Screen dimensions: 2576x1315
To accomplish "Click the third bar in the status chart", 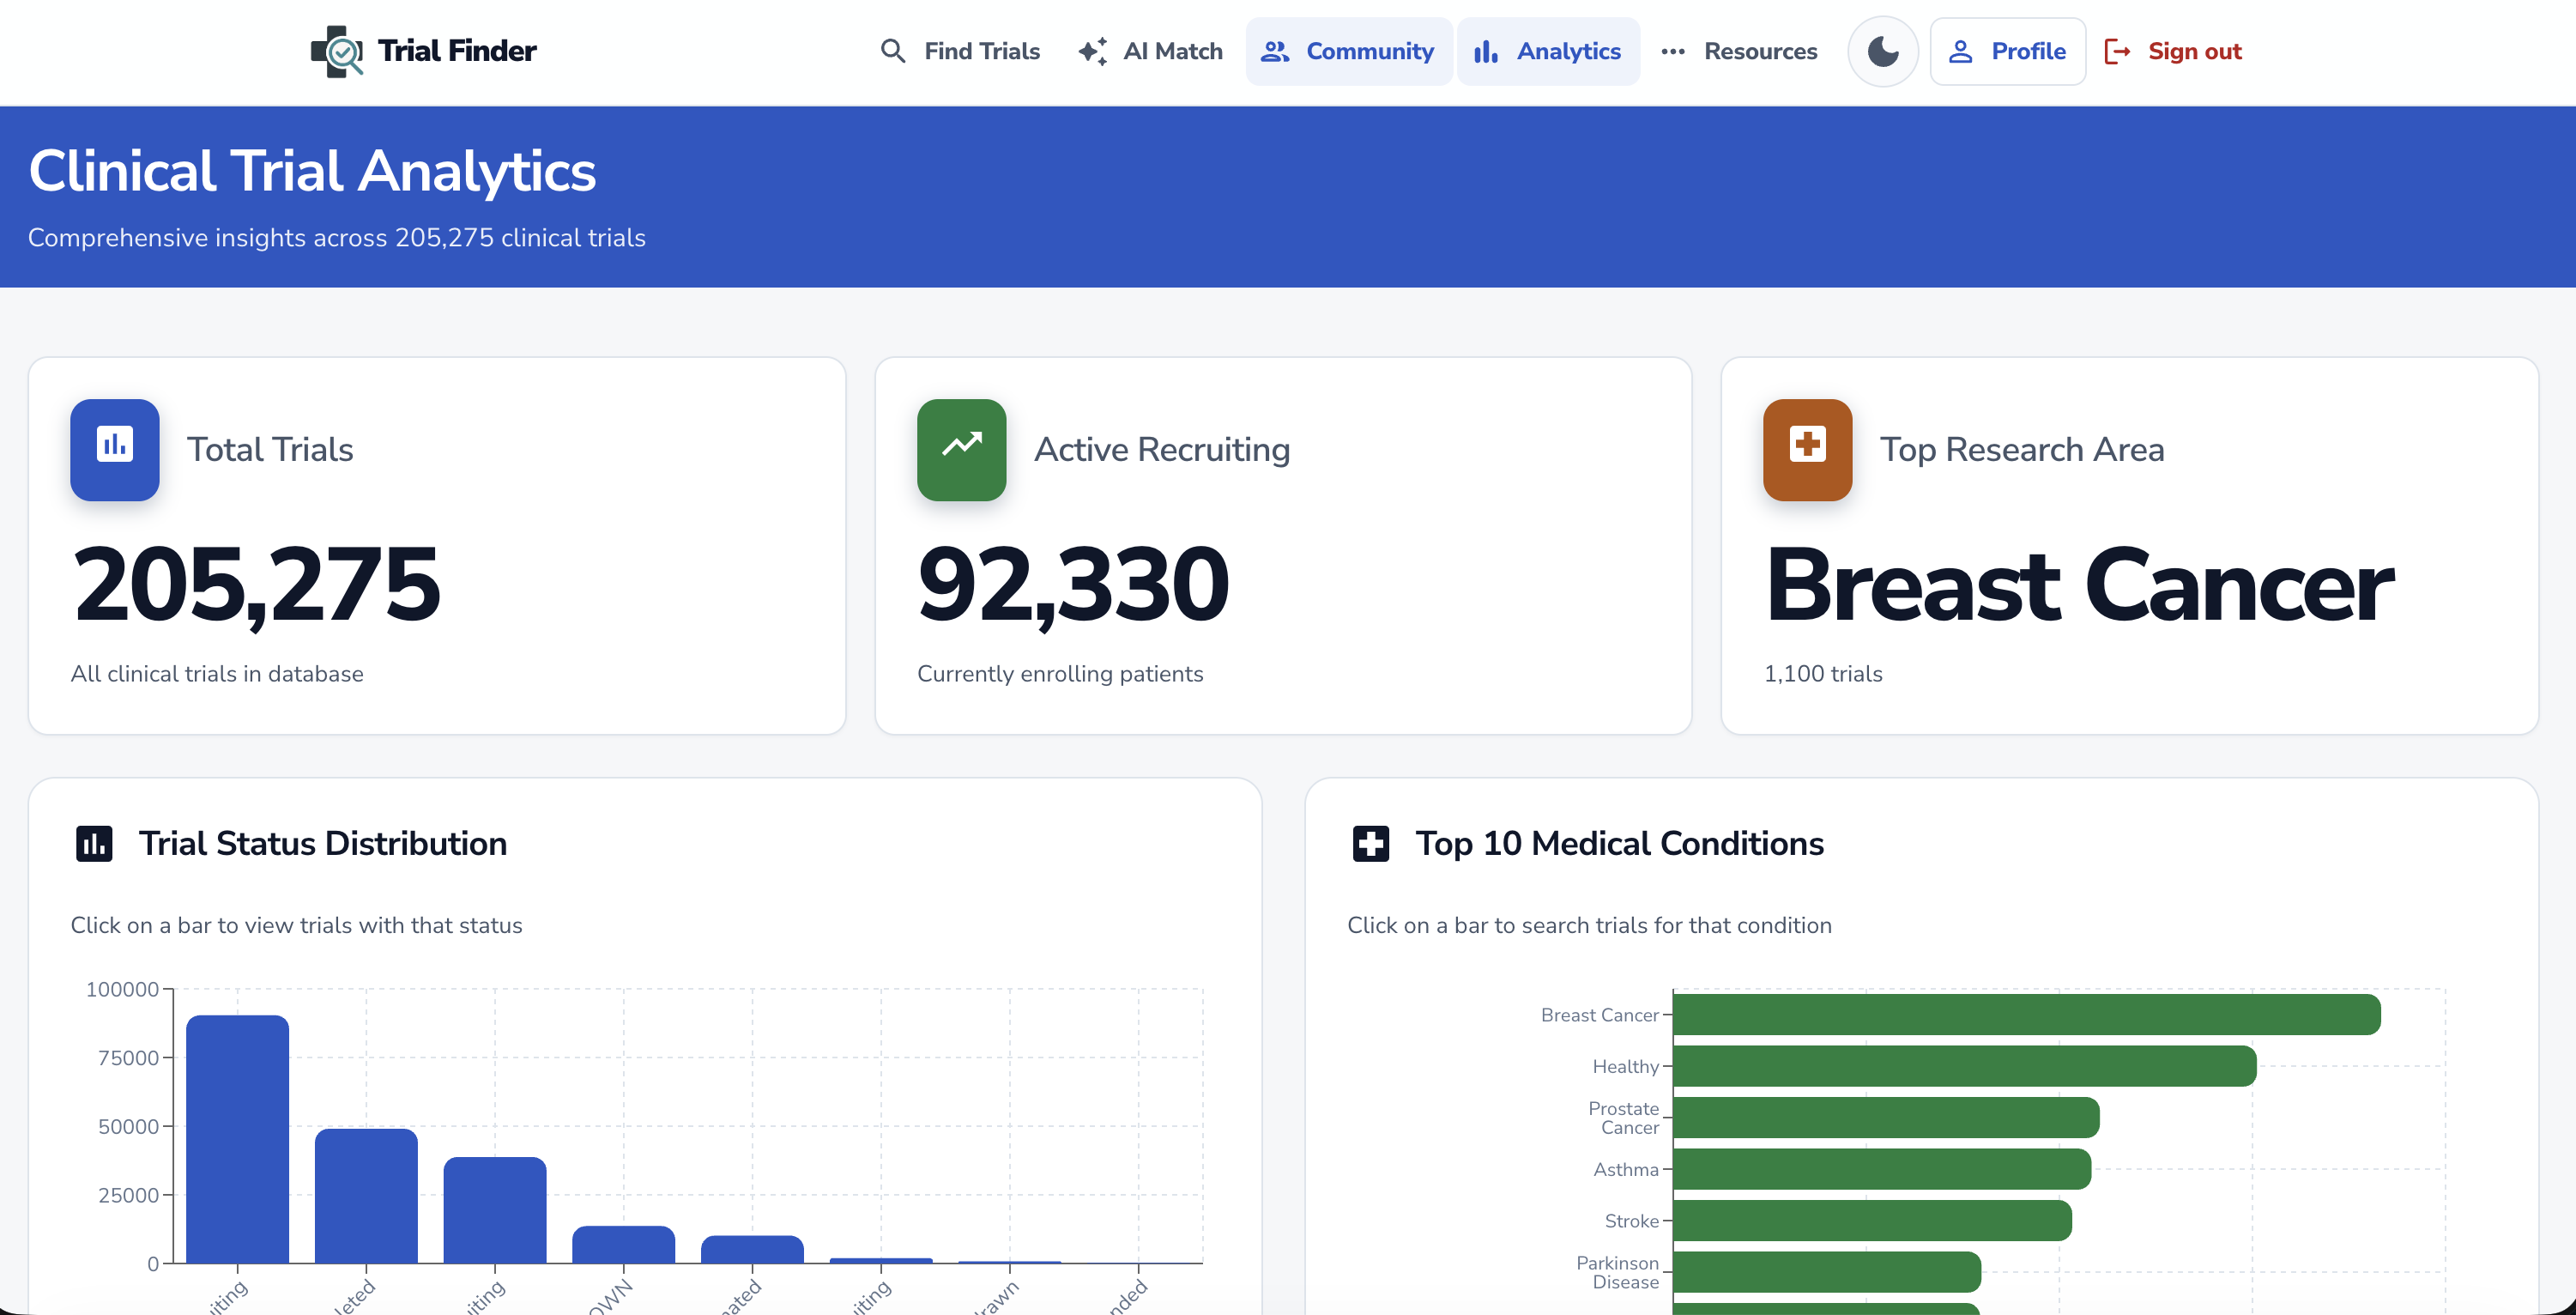I will (x=495, y=1210).
